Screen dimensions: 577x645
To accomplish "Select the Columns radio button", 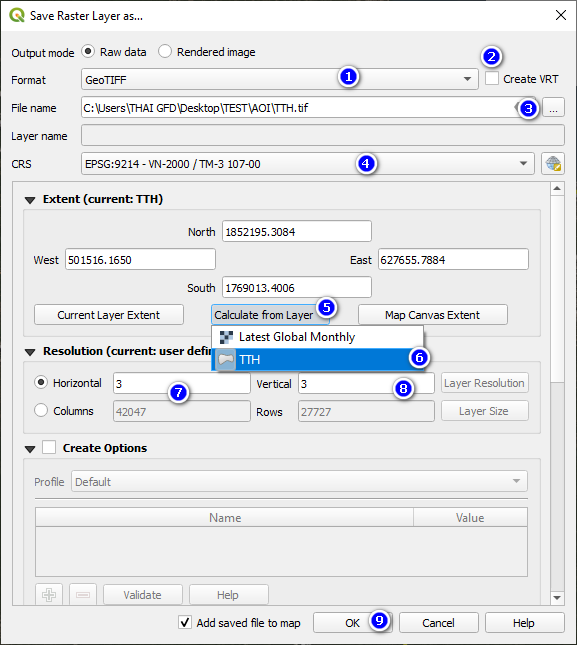I will tap(41, 410).
